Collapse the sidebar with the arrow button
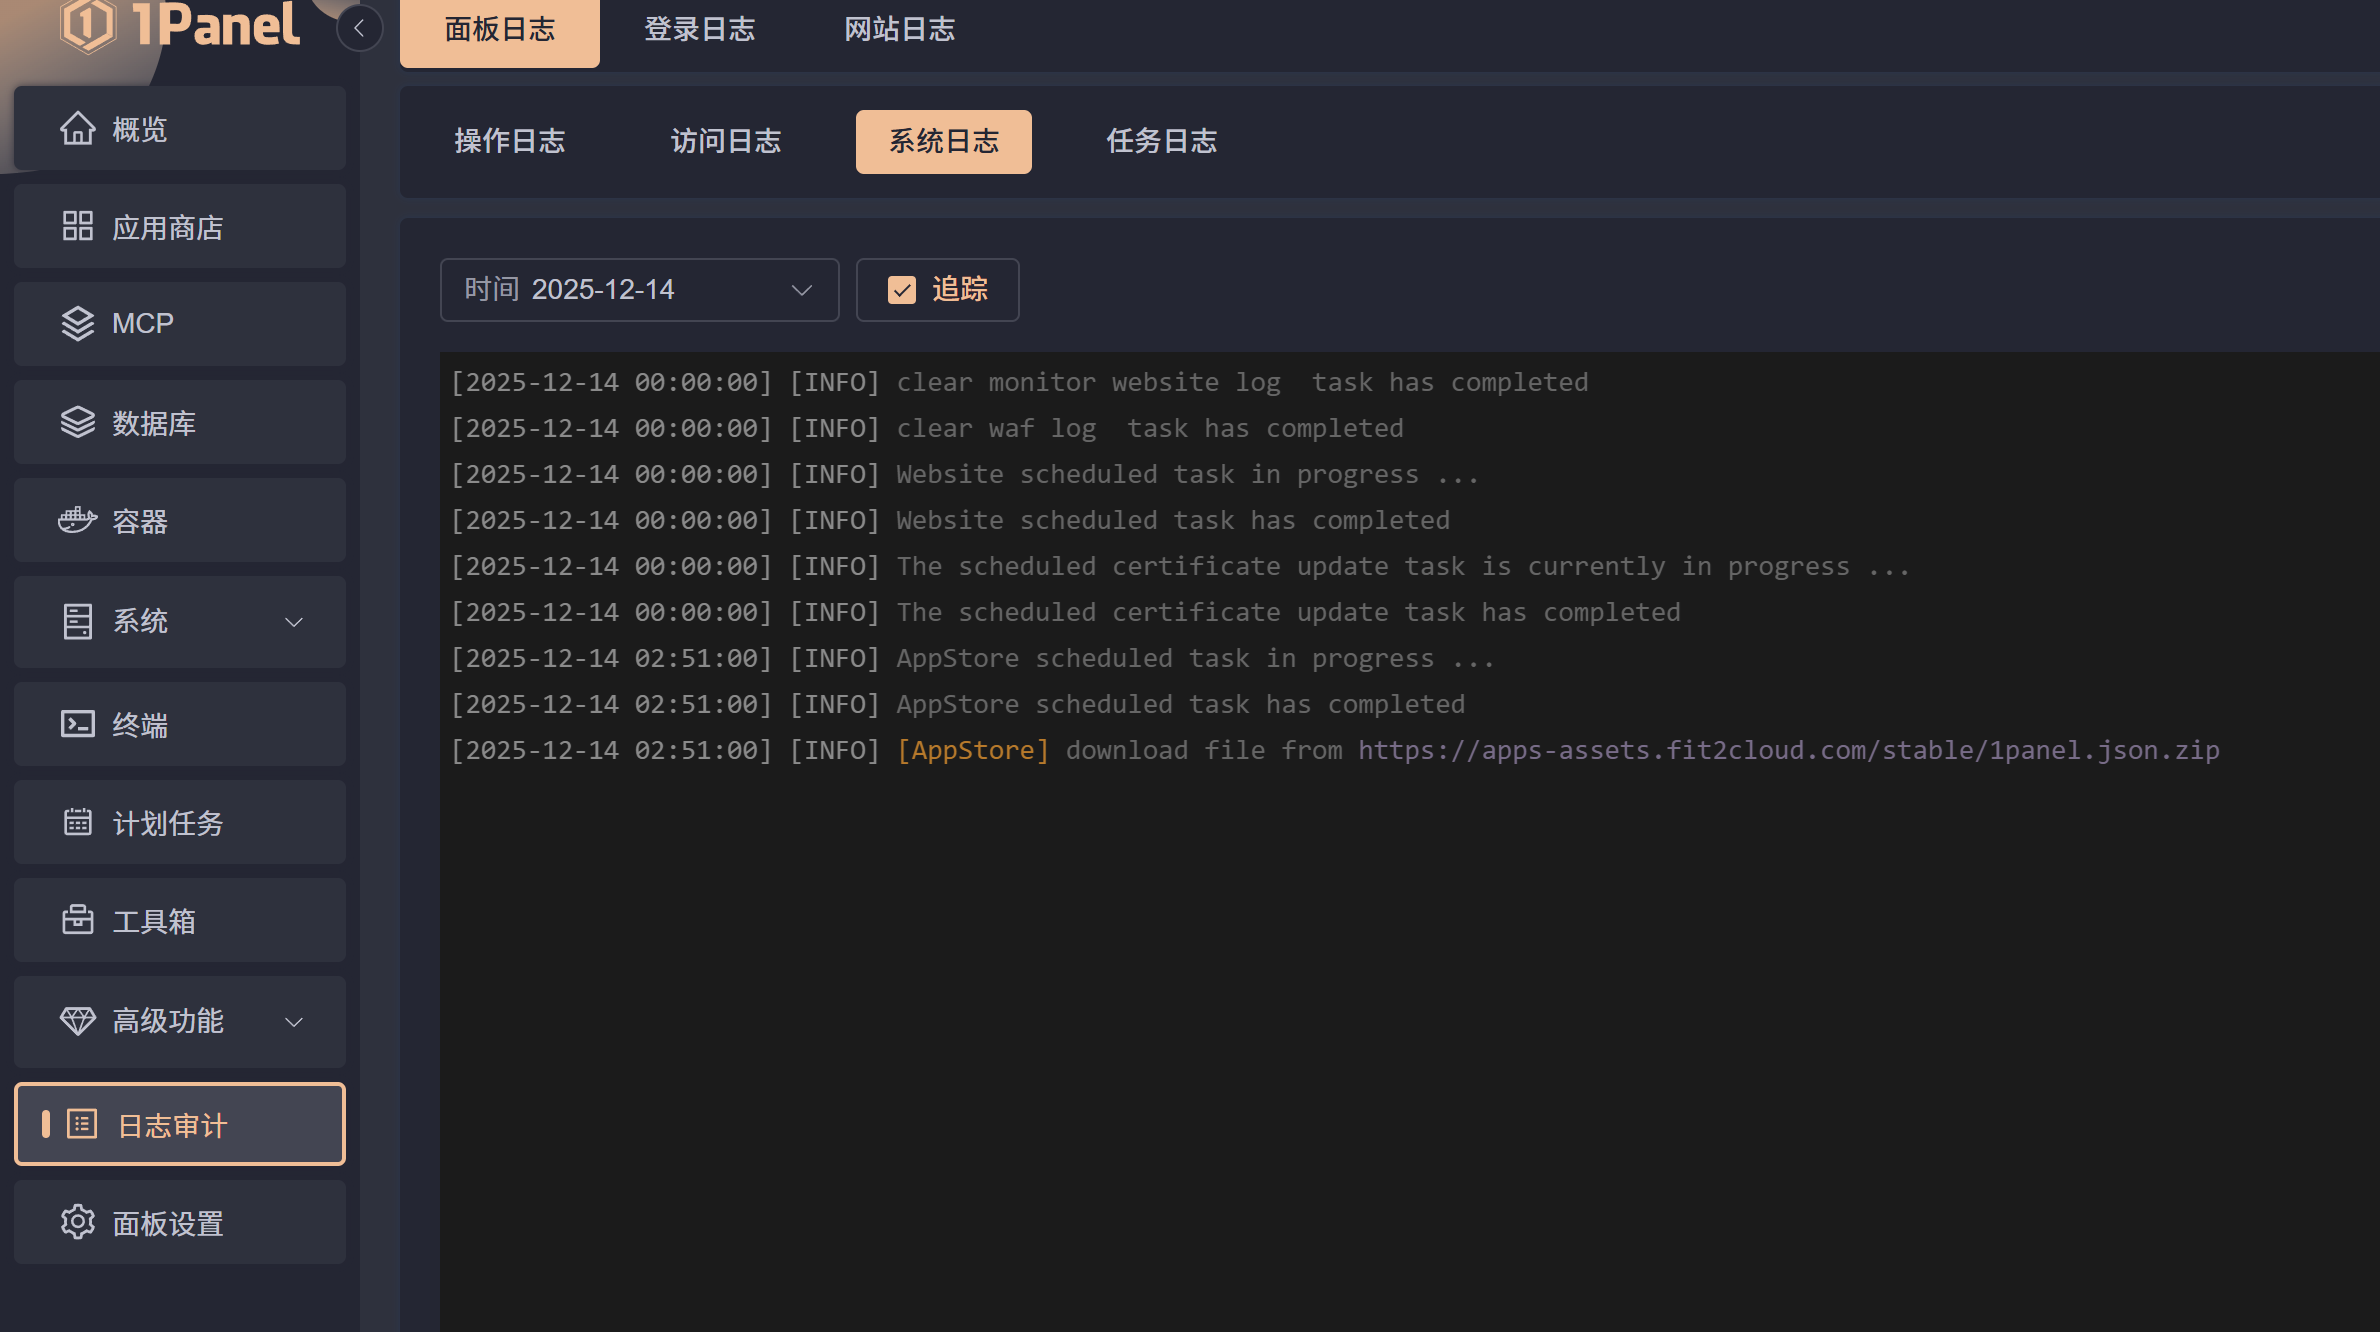Screen dimensions: 2380x1332 (359, 28)
